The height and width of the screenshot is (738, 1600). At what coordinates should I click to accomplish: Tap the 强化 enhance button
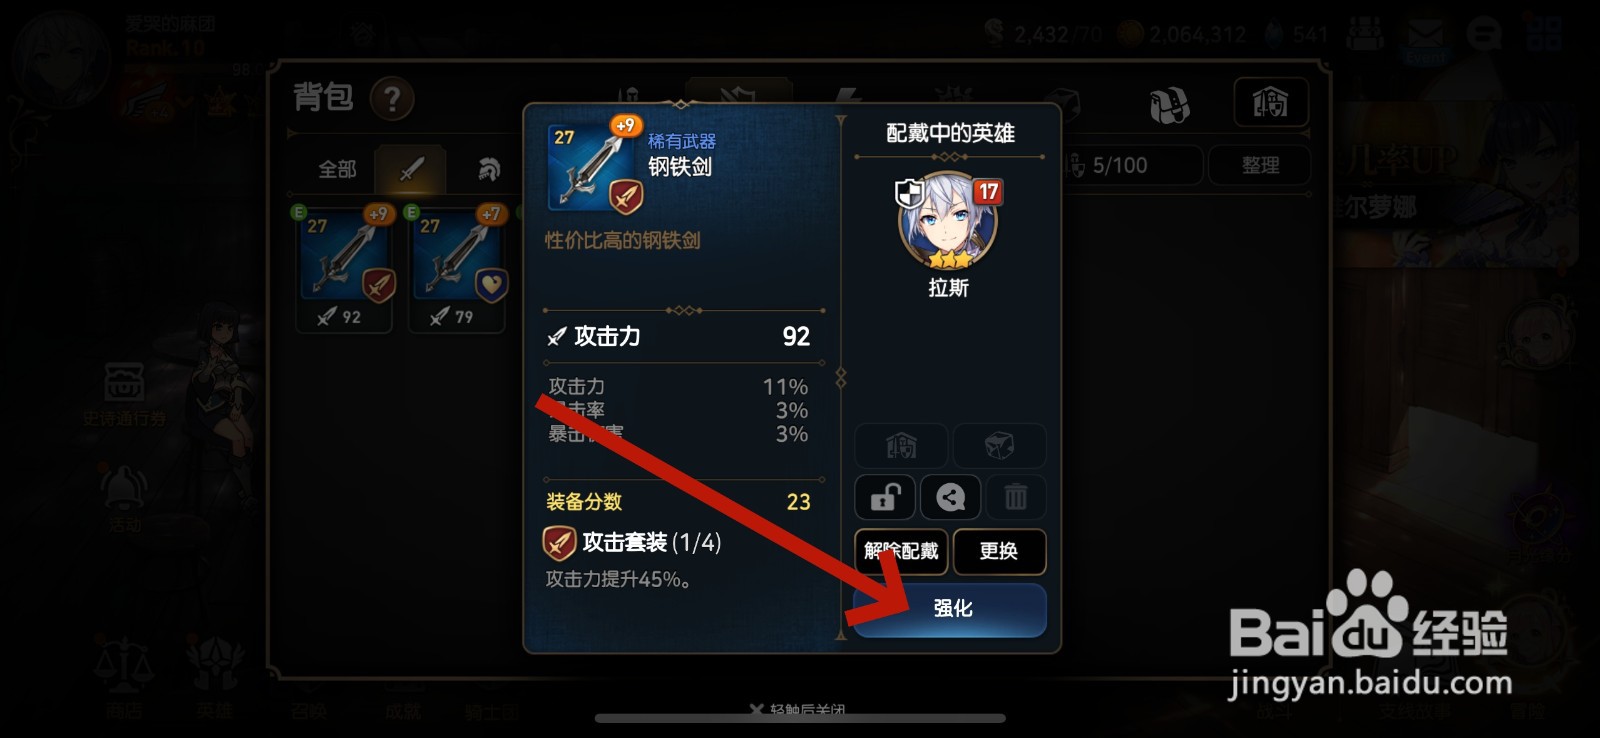pyautogui.click(x=950, y=609)
